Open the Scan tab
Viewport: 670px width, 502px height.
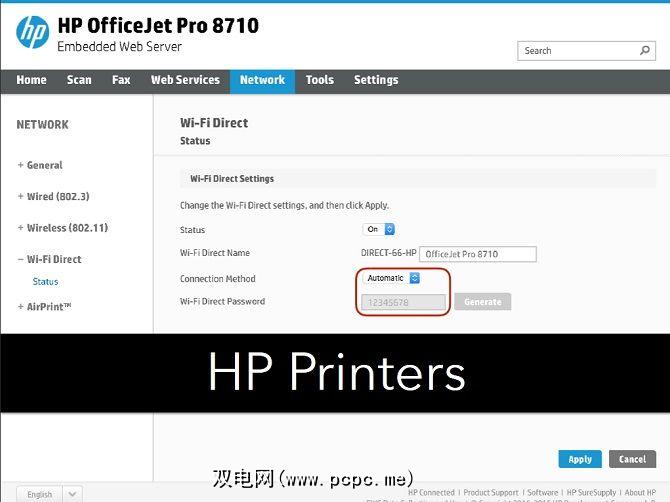(x=79, y=80)
